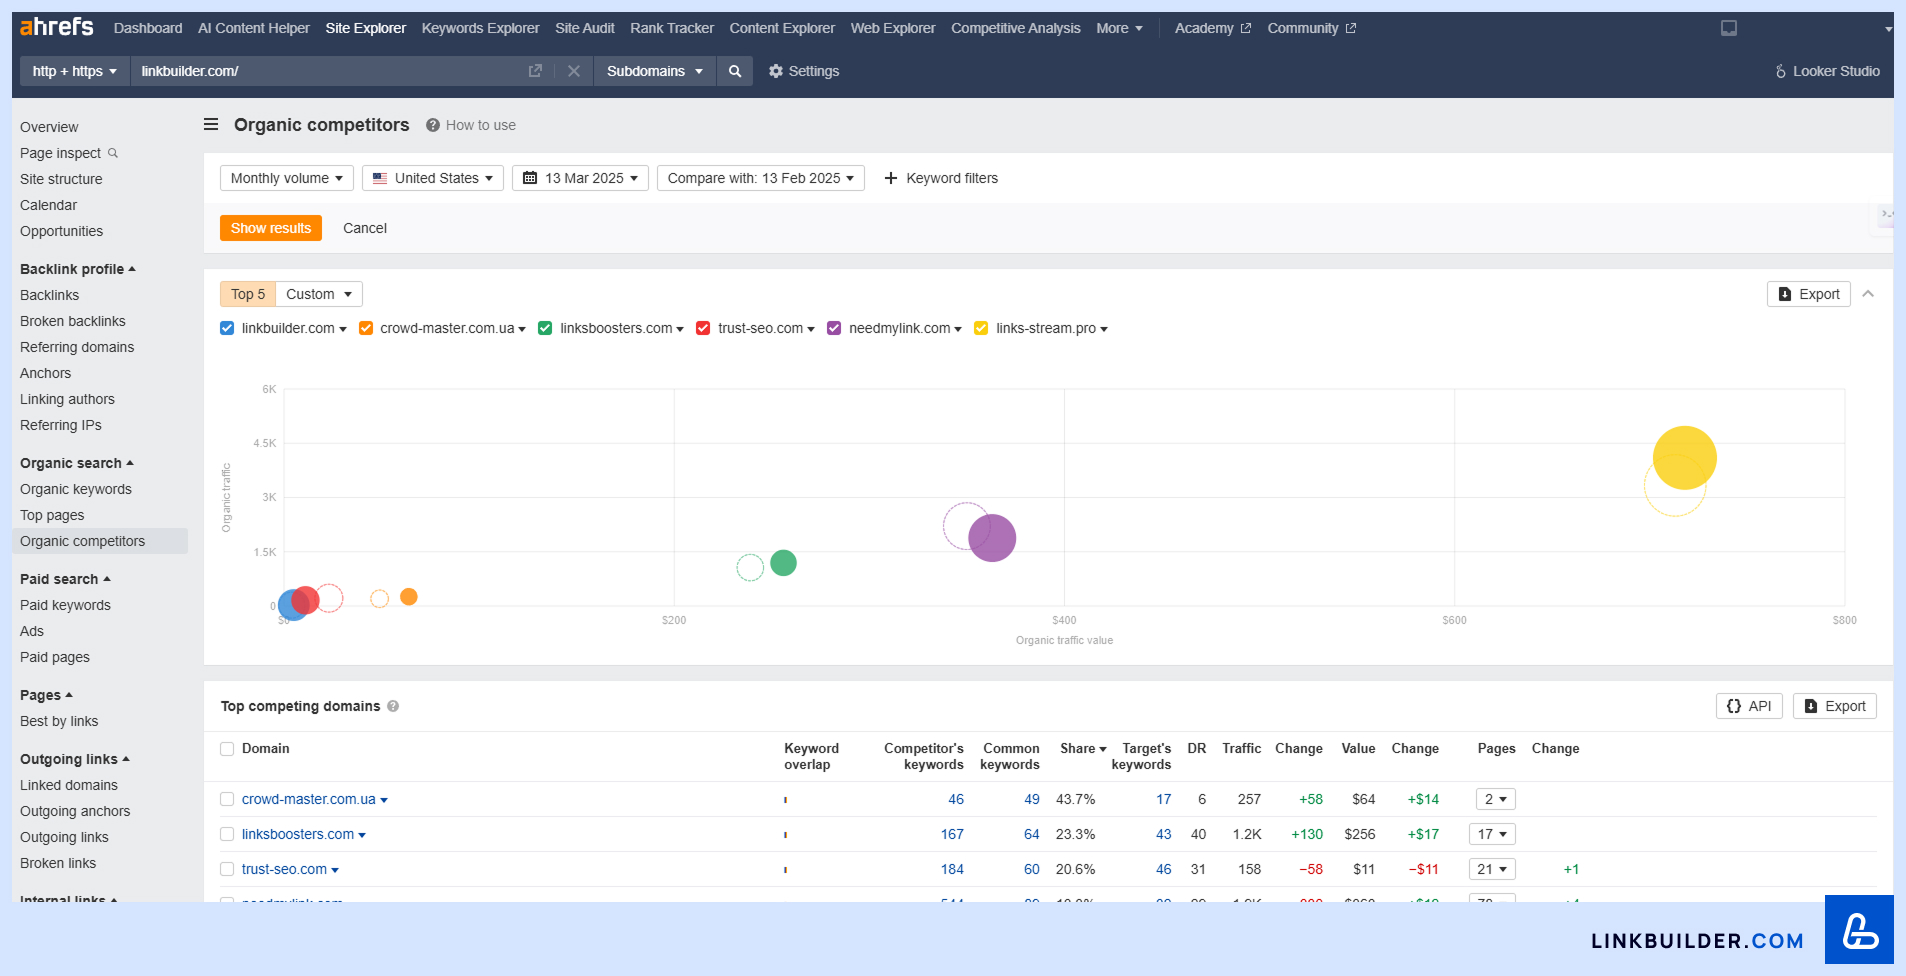Open Monthly volume dropdown

point(287,178)
